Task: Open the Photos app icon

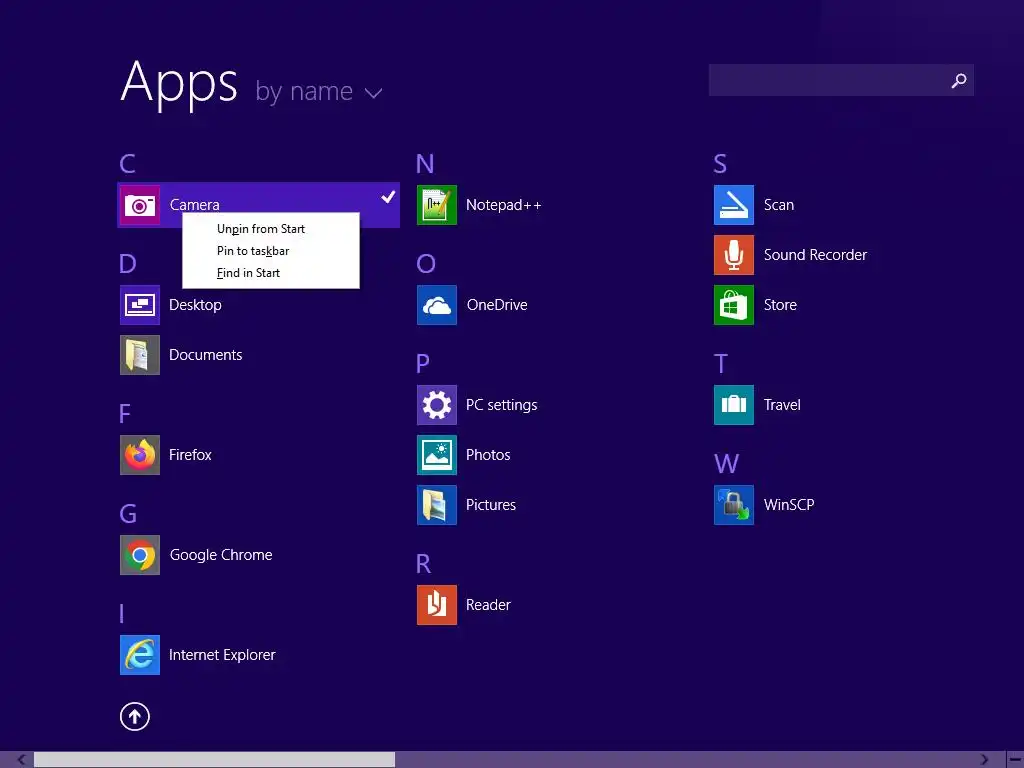Action: [437, 455]
